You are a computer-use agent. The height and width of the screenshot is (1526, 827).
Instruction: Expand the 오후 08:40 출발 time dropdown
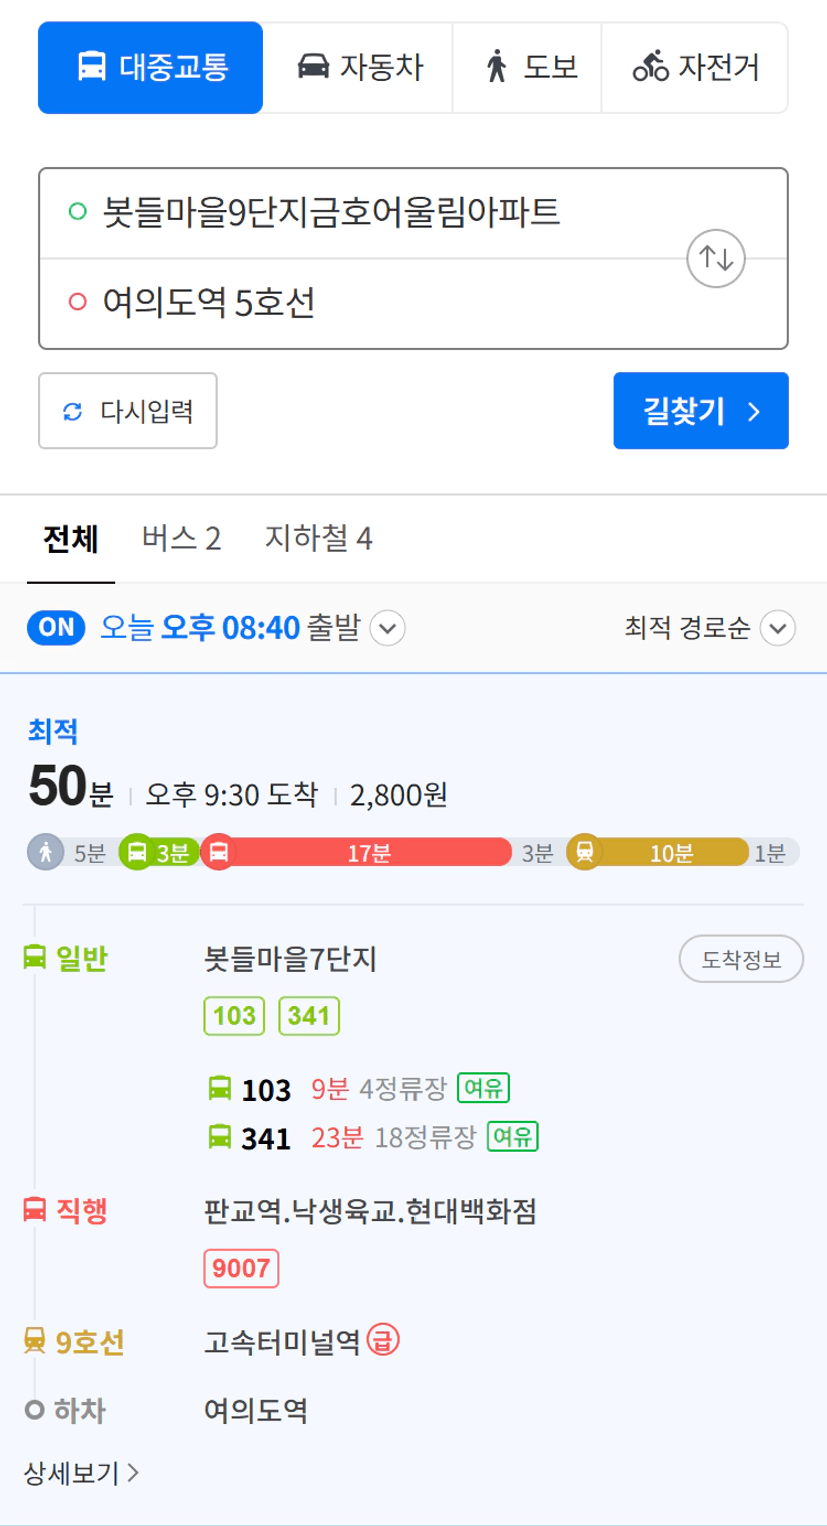388,629
